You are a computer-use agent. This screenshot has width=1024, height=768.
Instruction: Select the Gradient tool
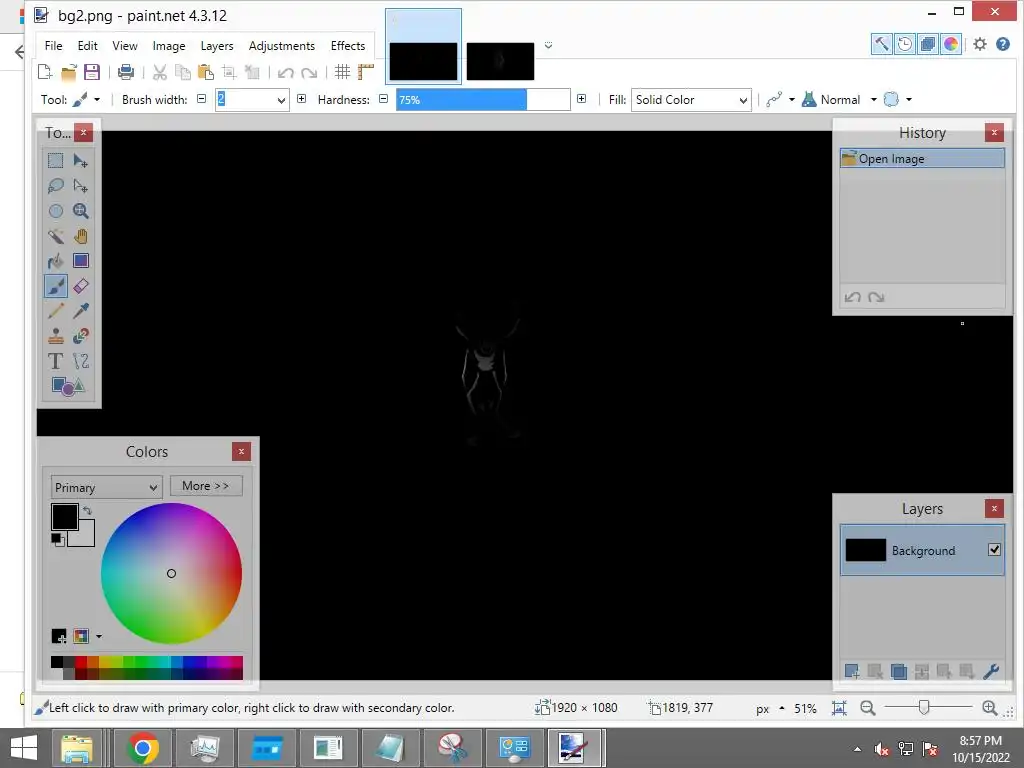81,261
